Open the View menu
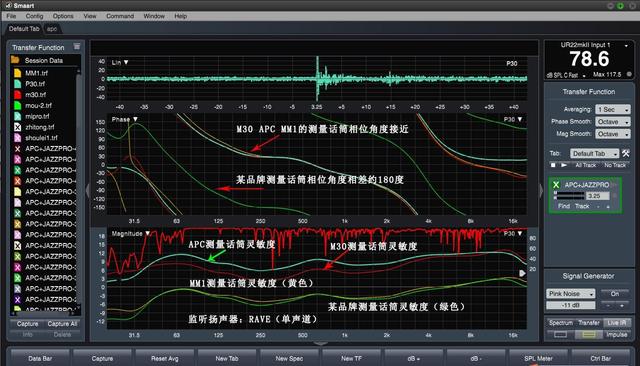 click(90, 16)
